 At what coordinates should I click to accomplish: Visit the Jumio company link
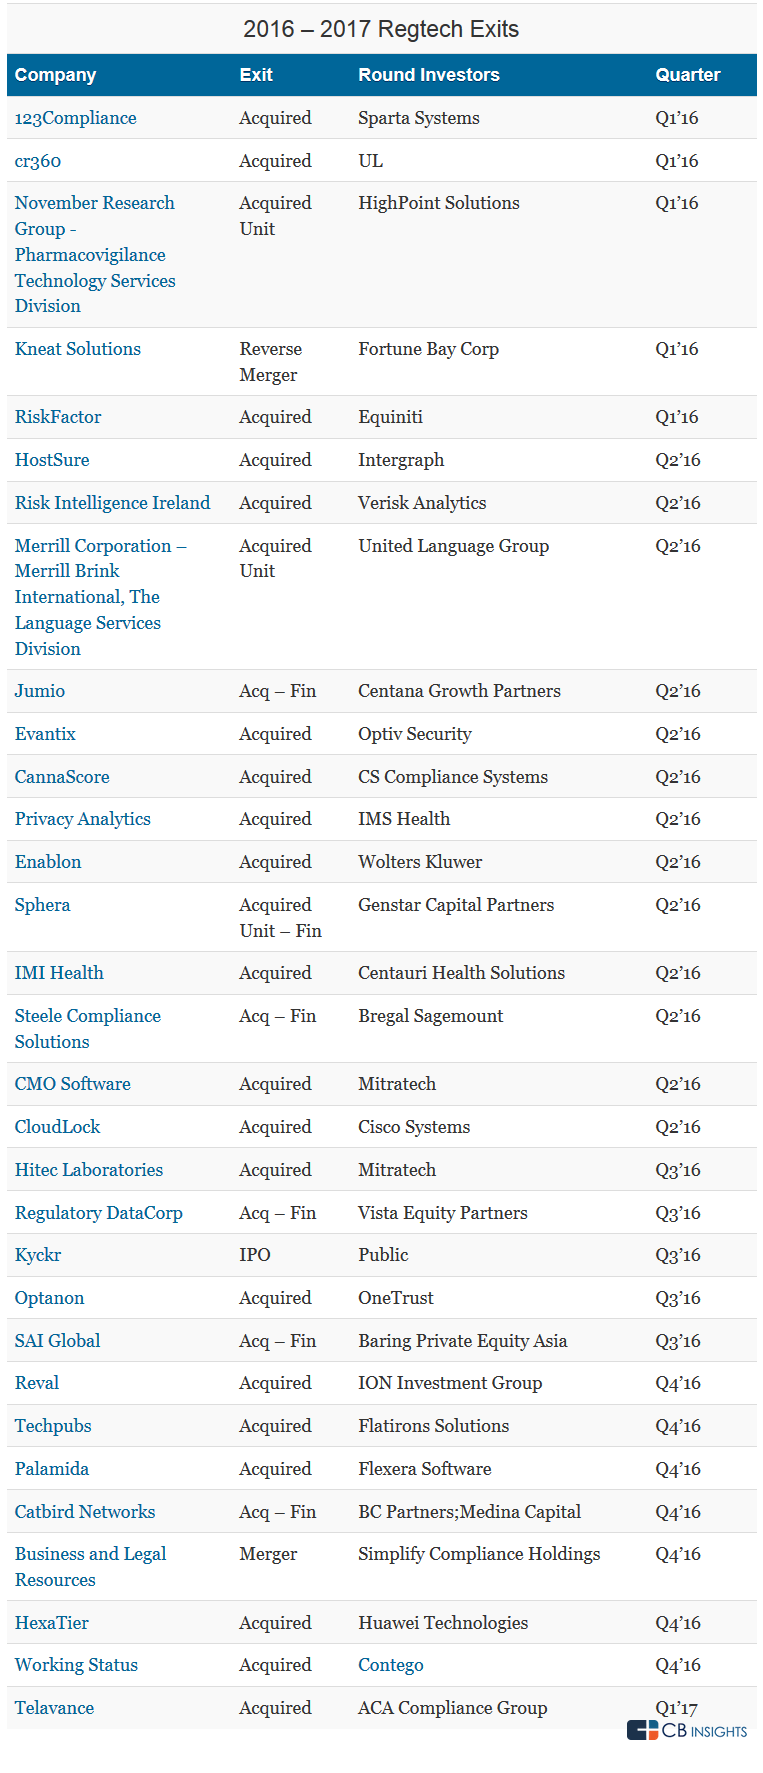[x=40, y=691]
